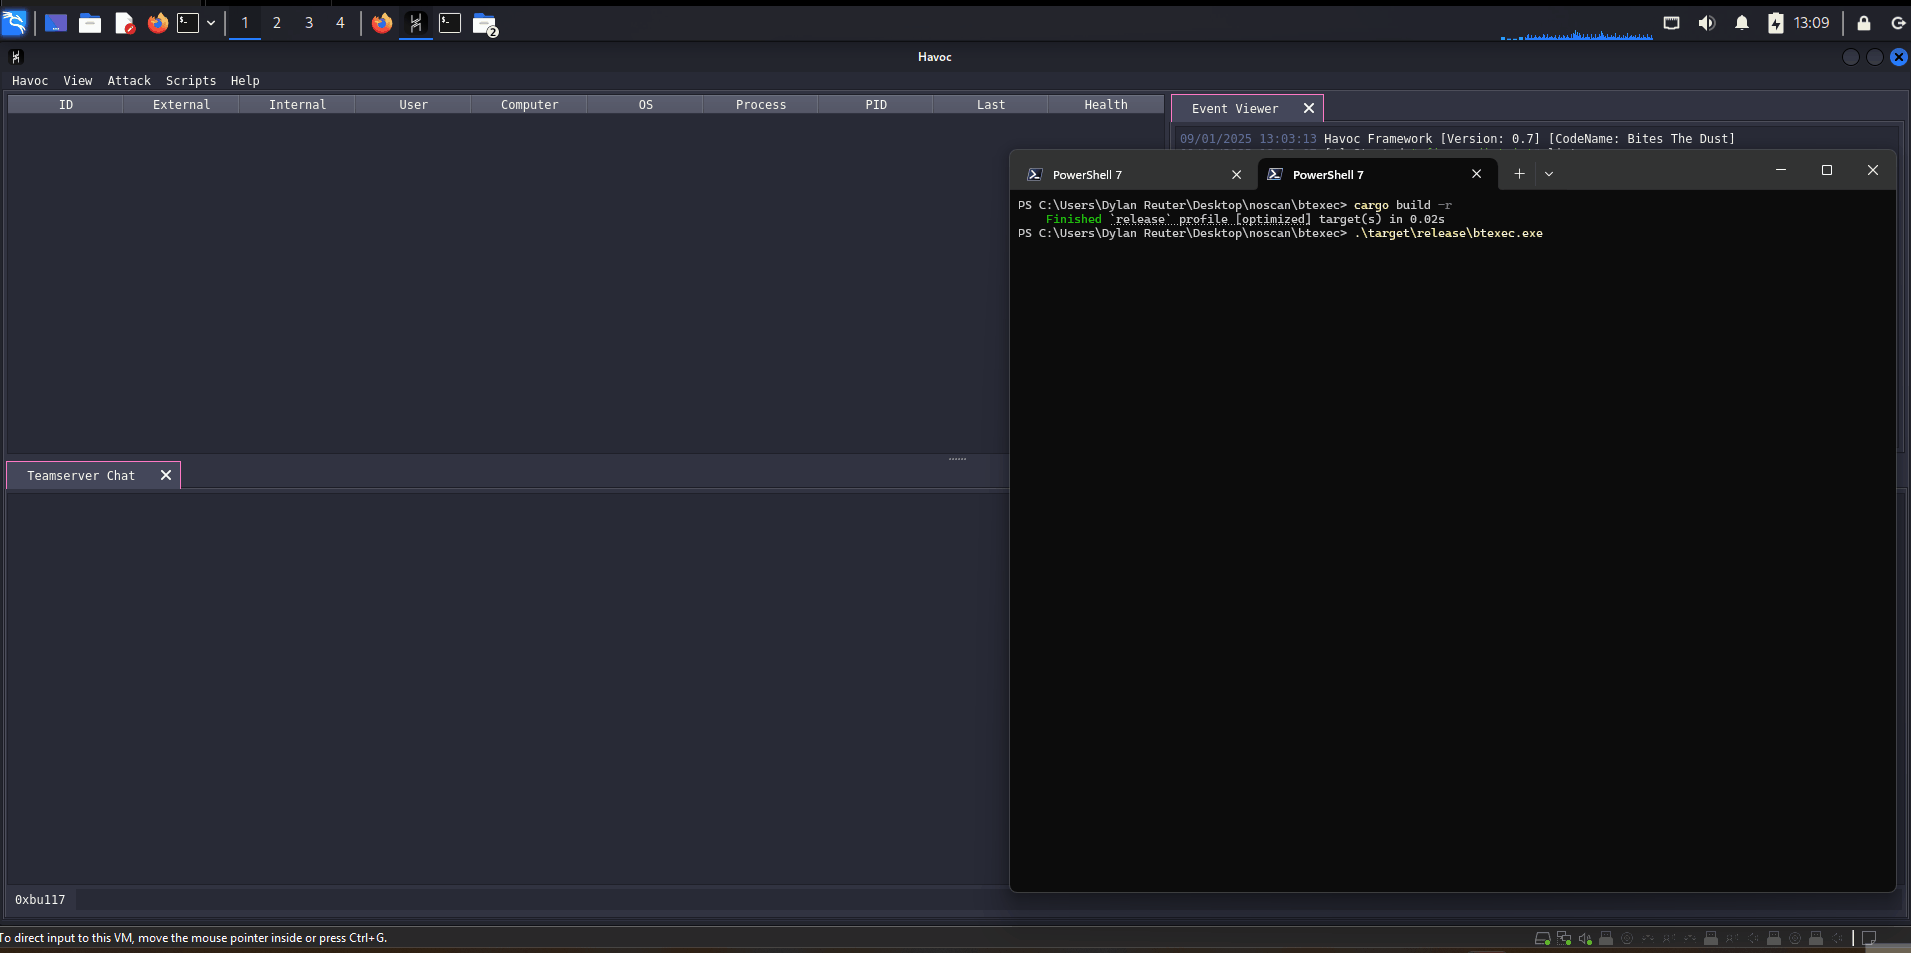Launch the text editor from the panel
Screen dimensions: 1911x953
(x=124, y=23)
